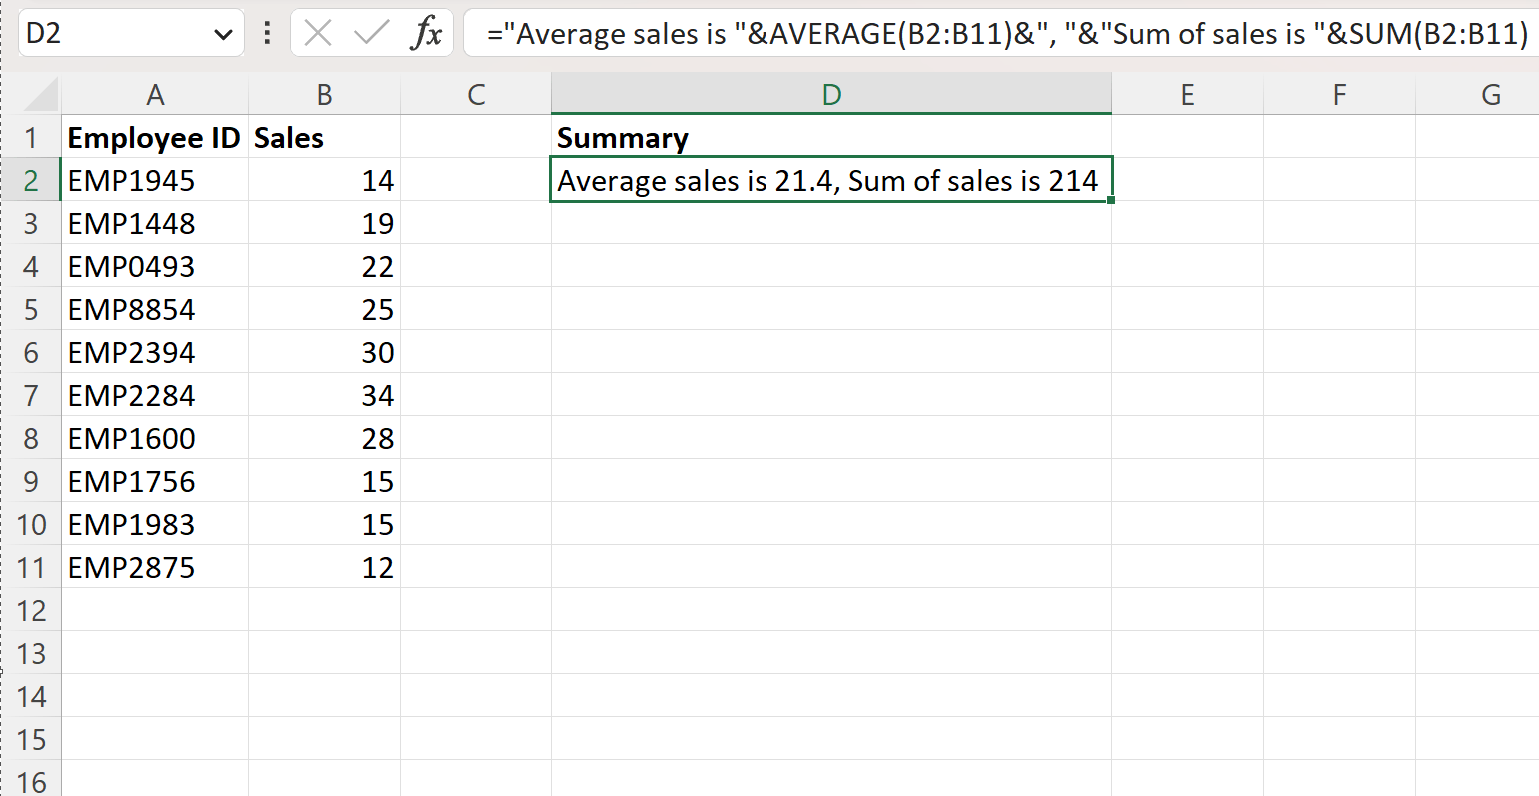This screenshot has height=796, width=1539.
Task: Select the Sales header in cell B1
Action: [x=324, y=137]
